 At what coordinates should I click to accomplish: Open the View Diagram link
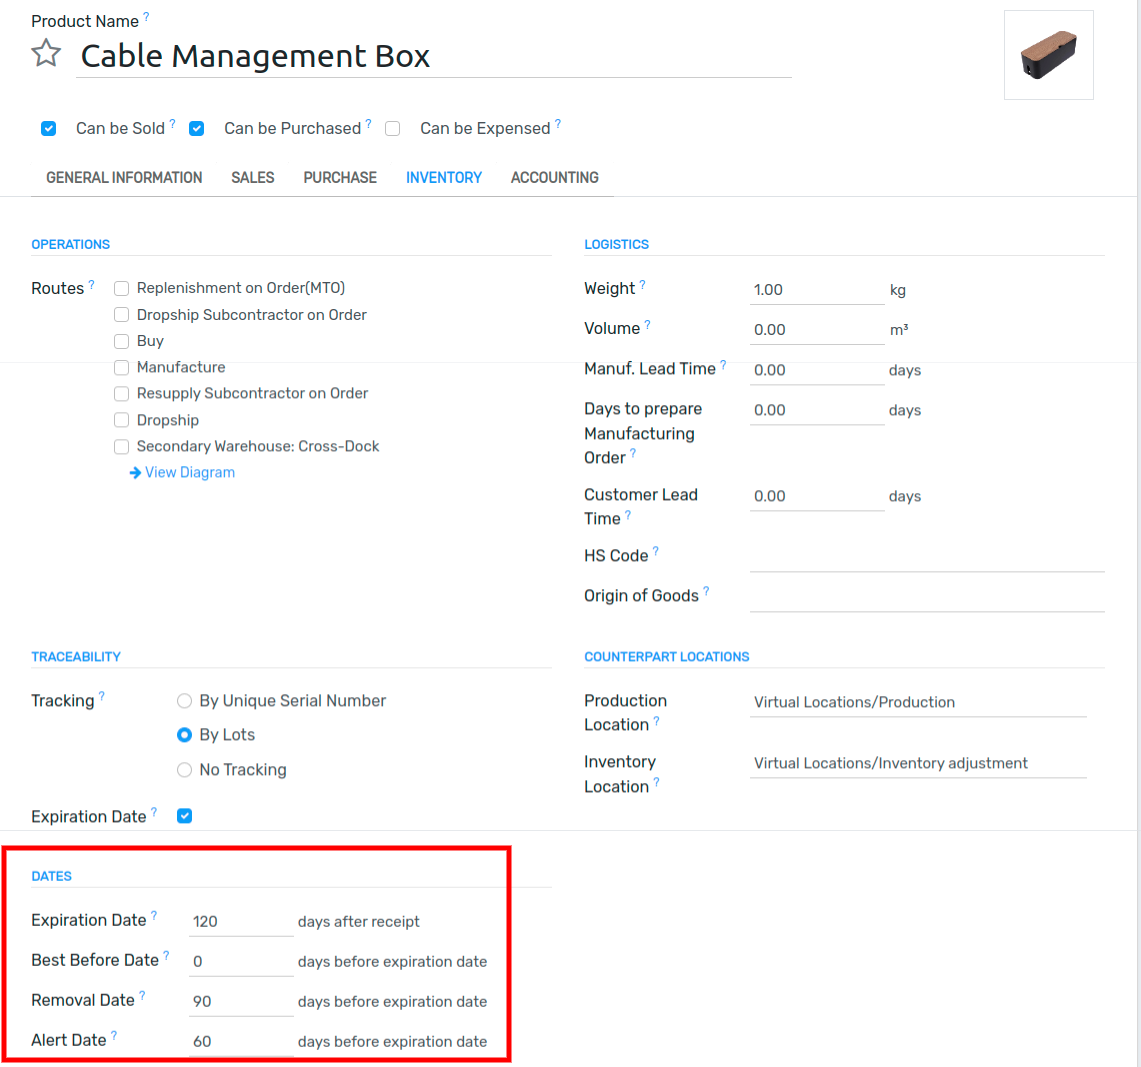tap(190, 472)
